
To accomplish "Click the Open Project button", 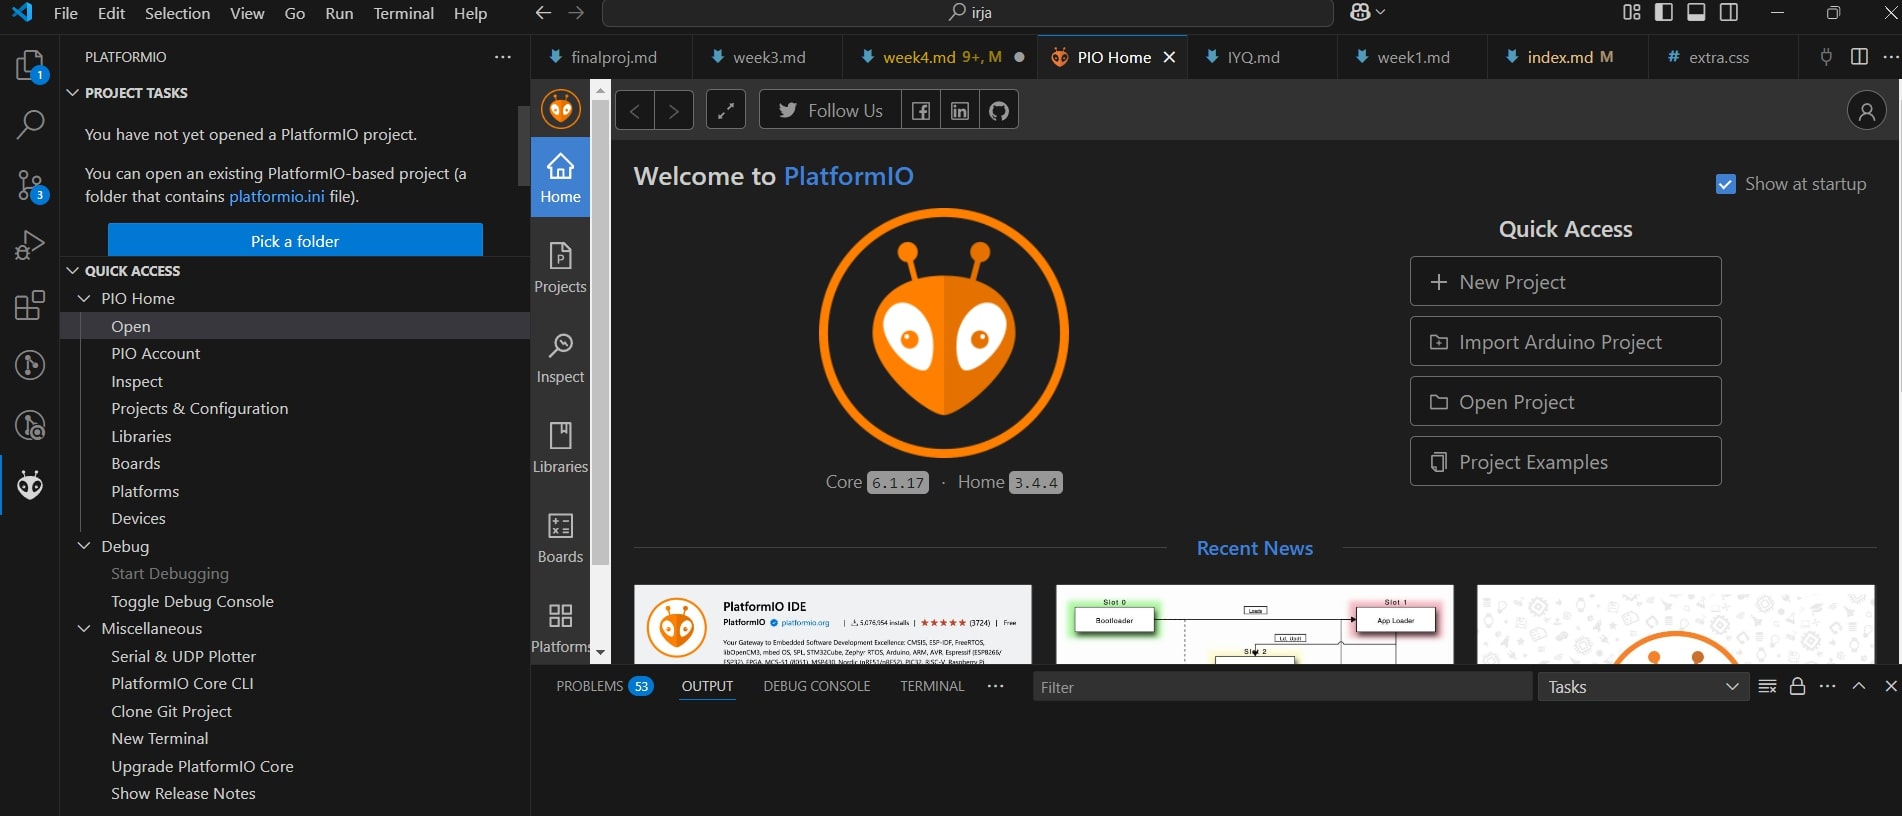I will (1565, 402).
